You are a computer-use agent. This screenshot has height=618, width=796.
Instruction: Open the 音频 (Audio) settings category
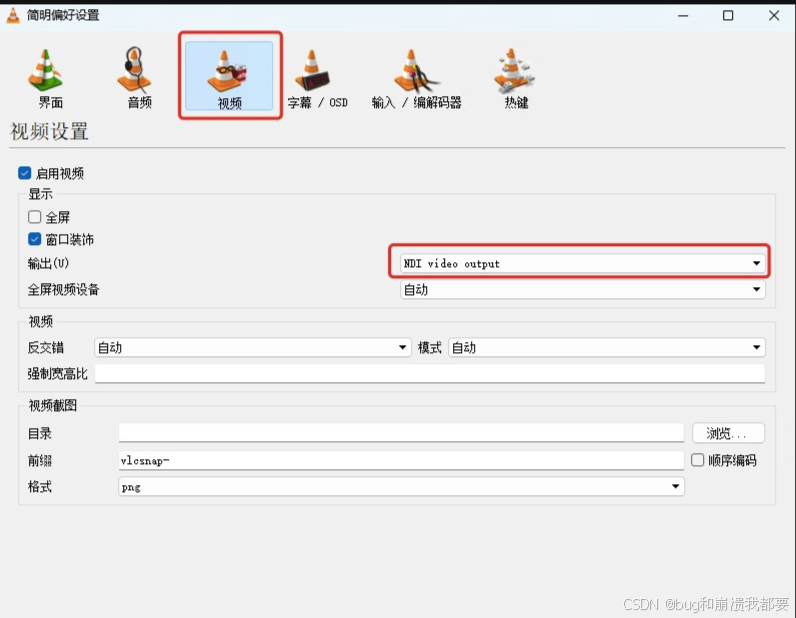coord(137,78)
